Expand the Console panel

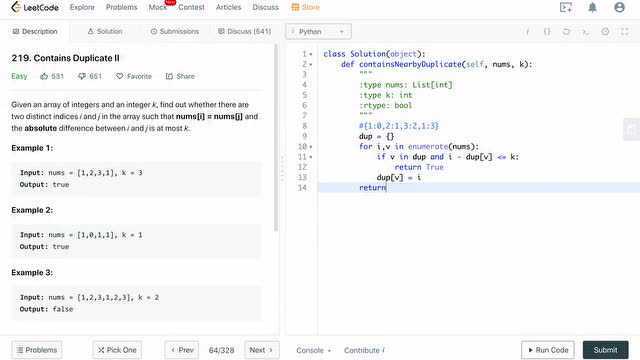pyautogui.click(x=313, y=350)
